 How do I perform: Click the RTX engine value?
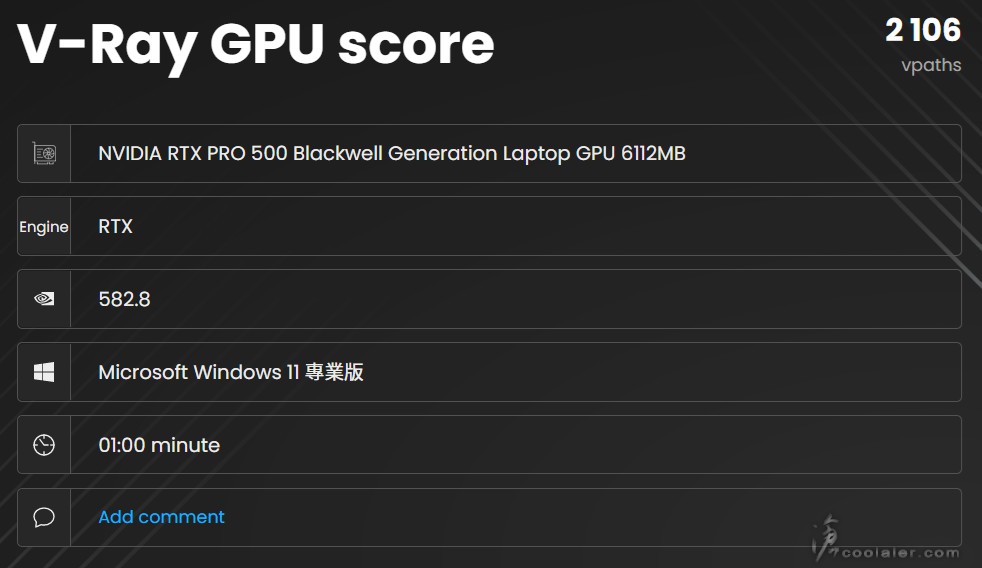115,227
